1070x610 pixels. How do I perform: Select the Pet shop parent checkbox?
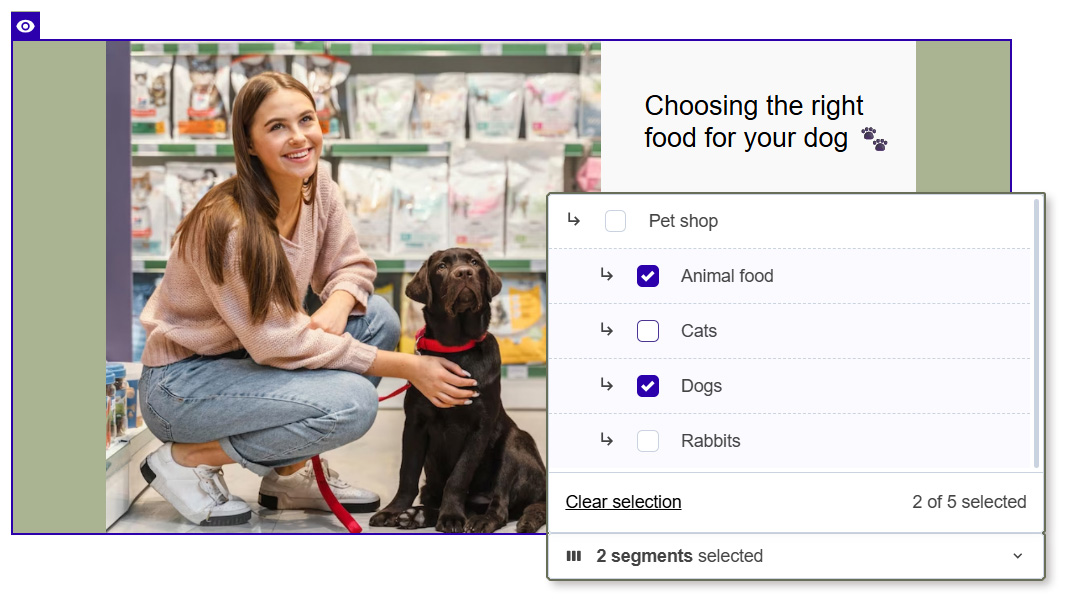[616, 221]
